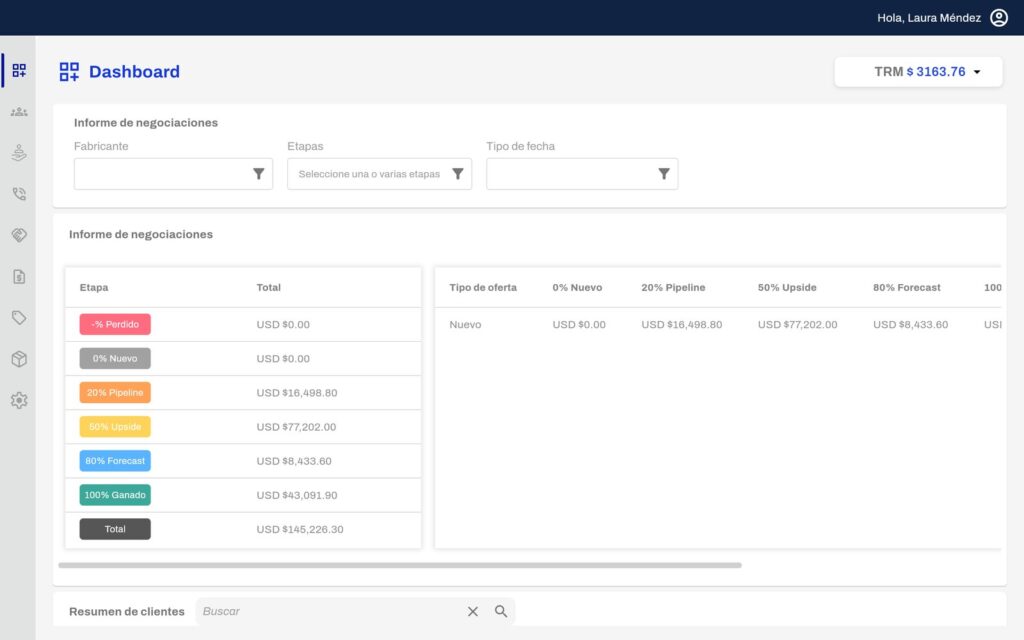Click USD $16,498.80 in the Etapa table
Viewport: 1024px width, 640px height.
(x=296, y=392)
